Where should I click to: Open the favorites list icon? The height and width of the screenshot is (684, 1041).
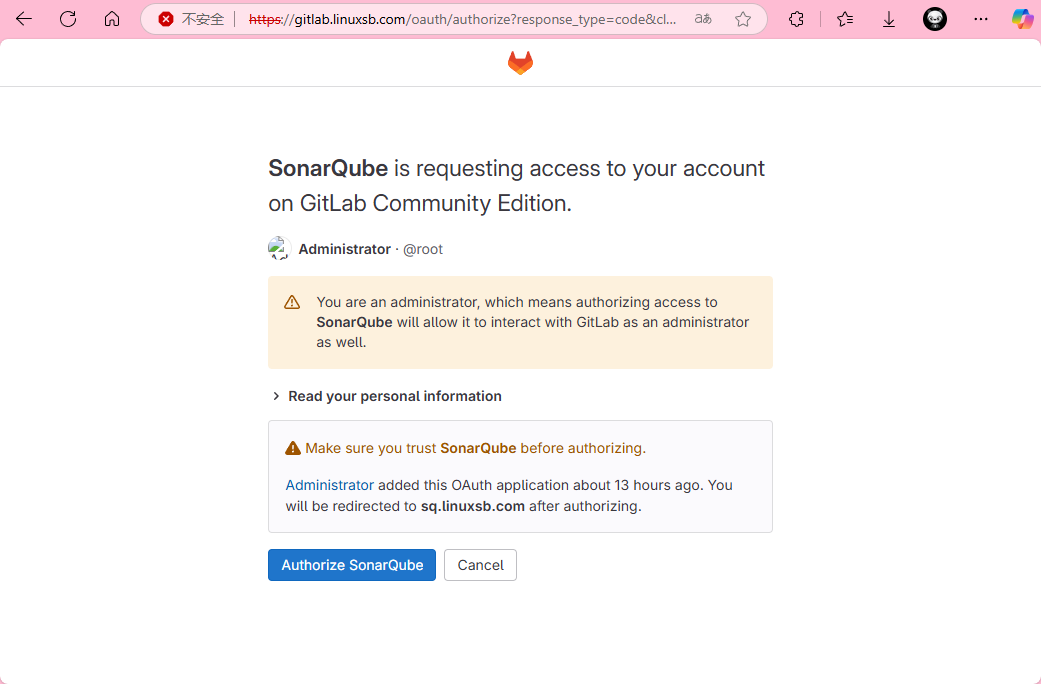point(844,19)
